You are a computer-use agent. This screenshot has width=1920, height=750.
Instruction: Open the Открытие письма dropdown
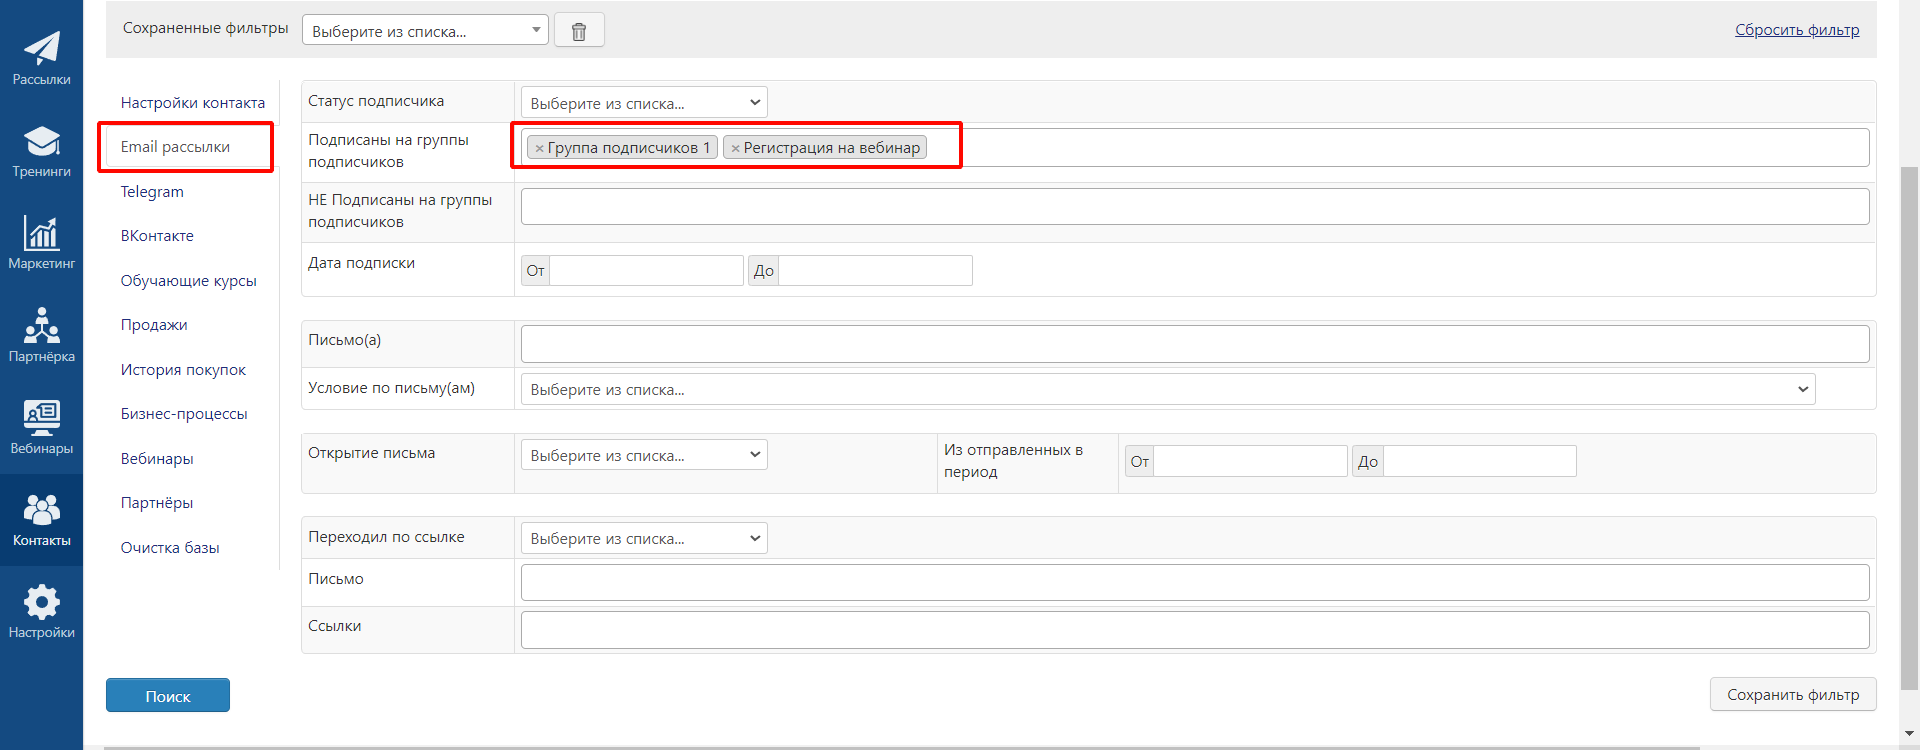[644, 455]
